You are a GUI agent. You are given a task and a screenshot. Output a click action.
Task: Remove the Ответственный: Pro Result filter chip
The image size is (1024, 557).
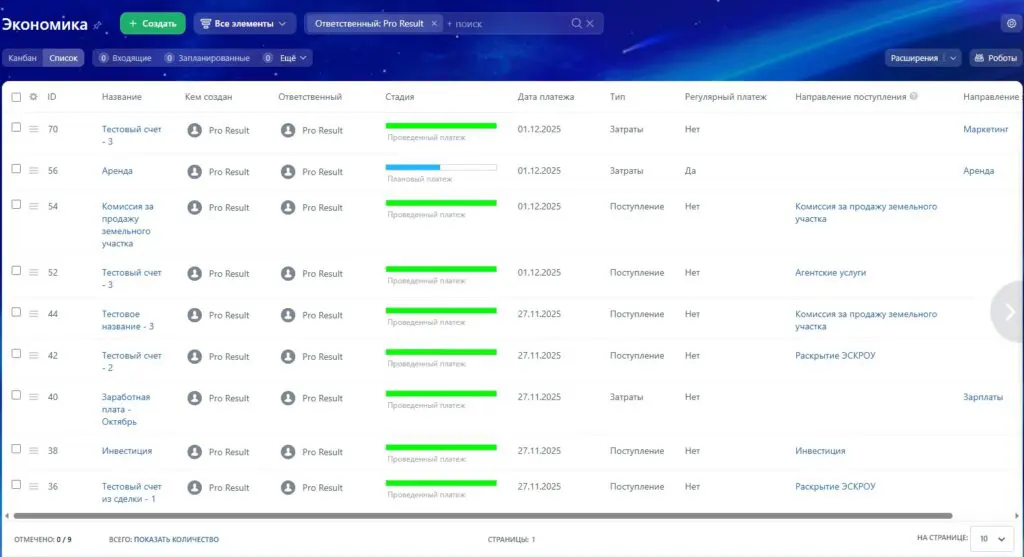click(434, 24)
